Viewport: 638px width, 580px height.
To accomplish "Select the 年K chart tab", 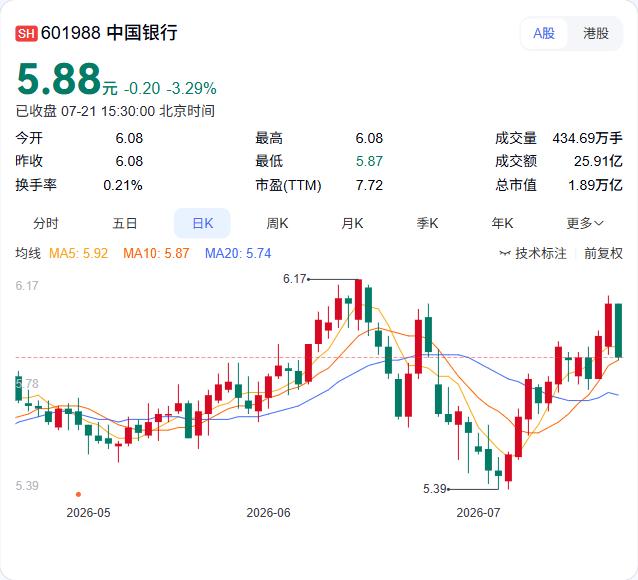I will tap(502, 223).
